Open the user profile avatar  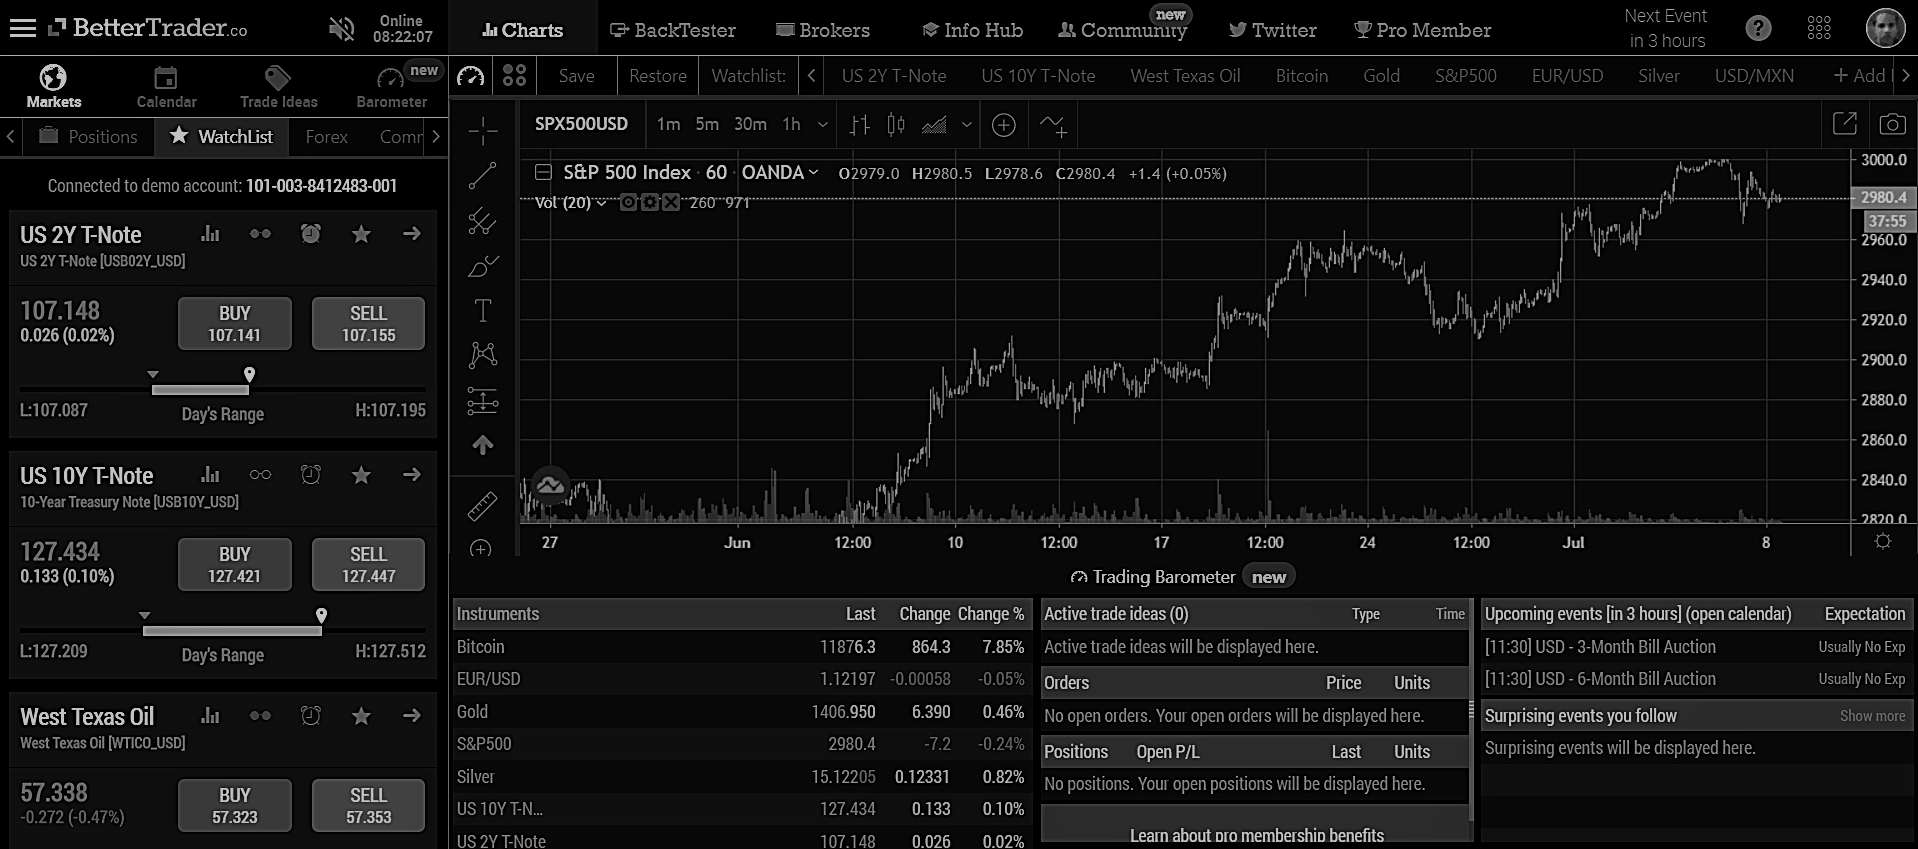(x=1885, y=28)
